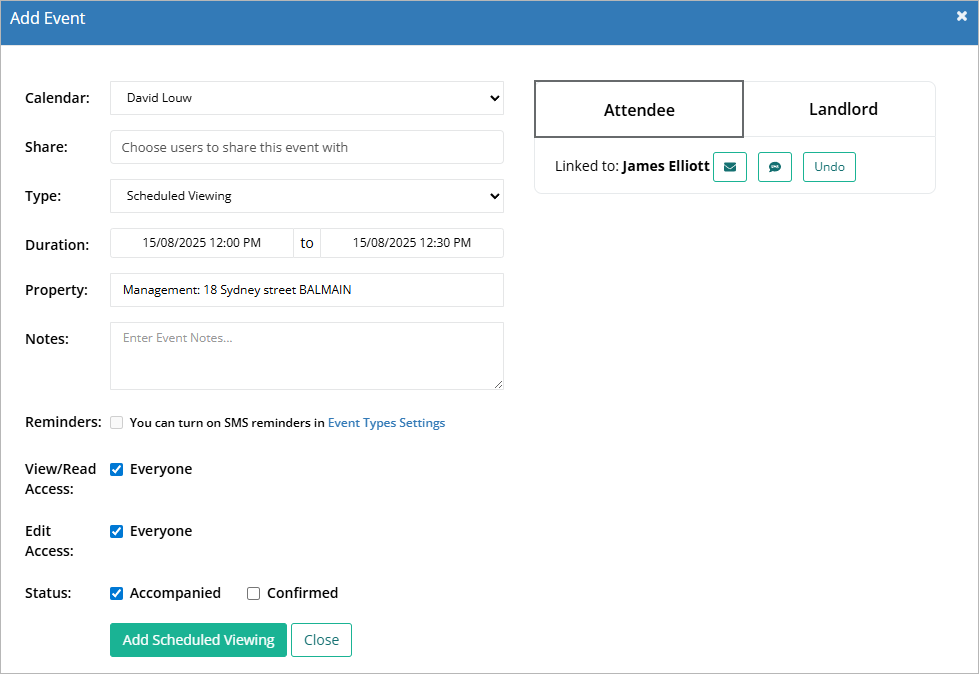Uncheck Everyone for Edit Access
The width and height of the screenshot is (979, 674).
coord(117,531)
